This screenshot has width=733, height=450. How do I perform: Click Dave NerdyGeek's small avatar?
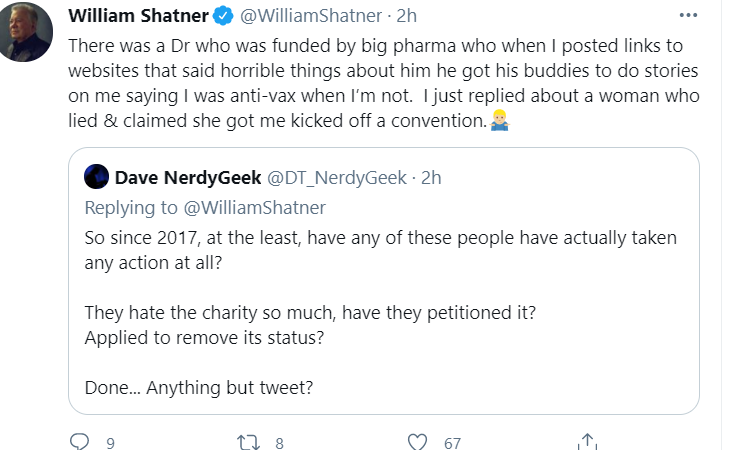pyautogui.click(x=97, y=178)
